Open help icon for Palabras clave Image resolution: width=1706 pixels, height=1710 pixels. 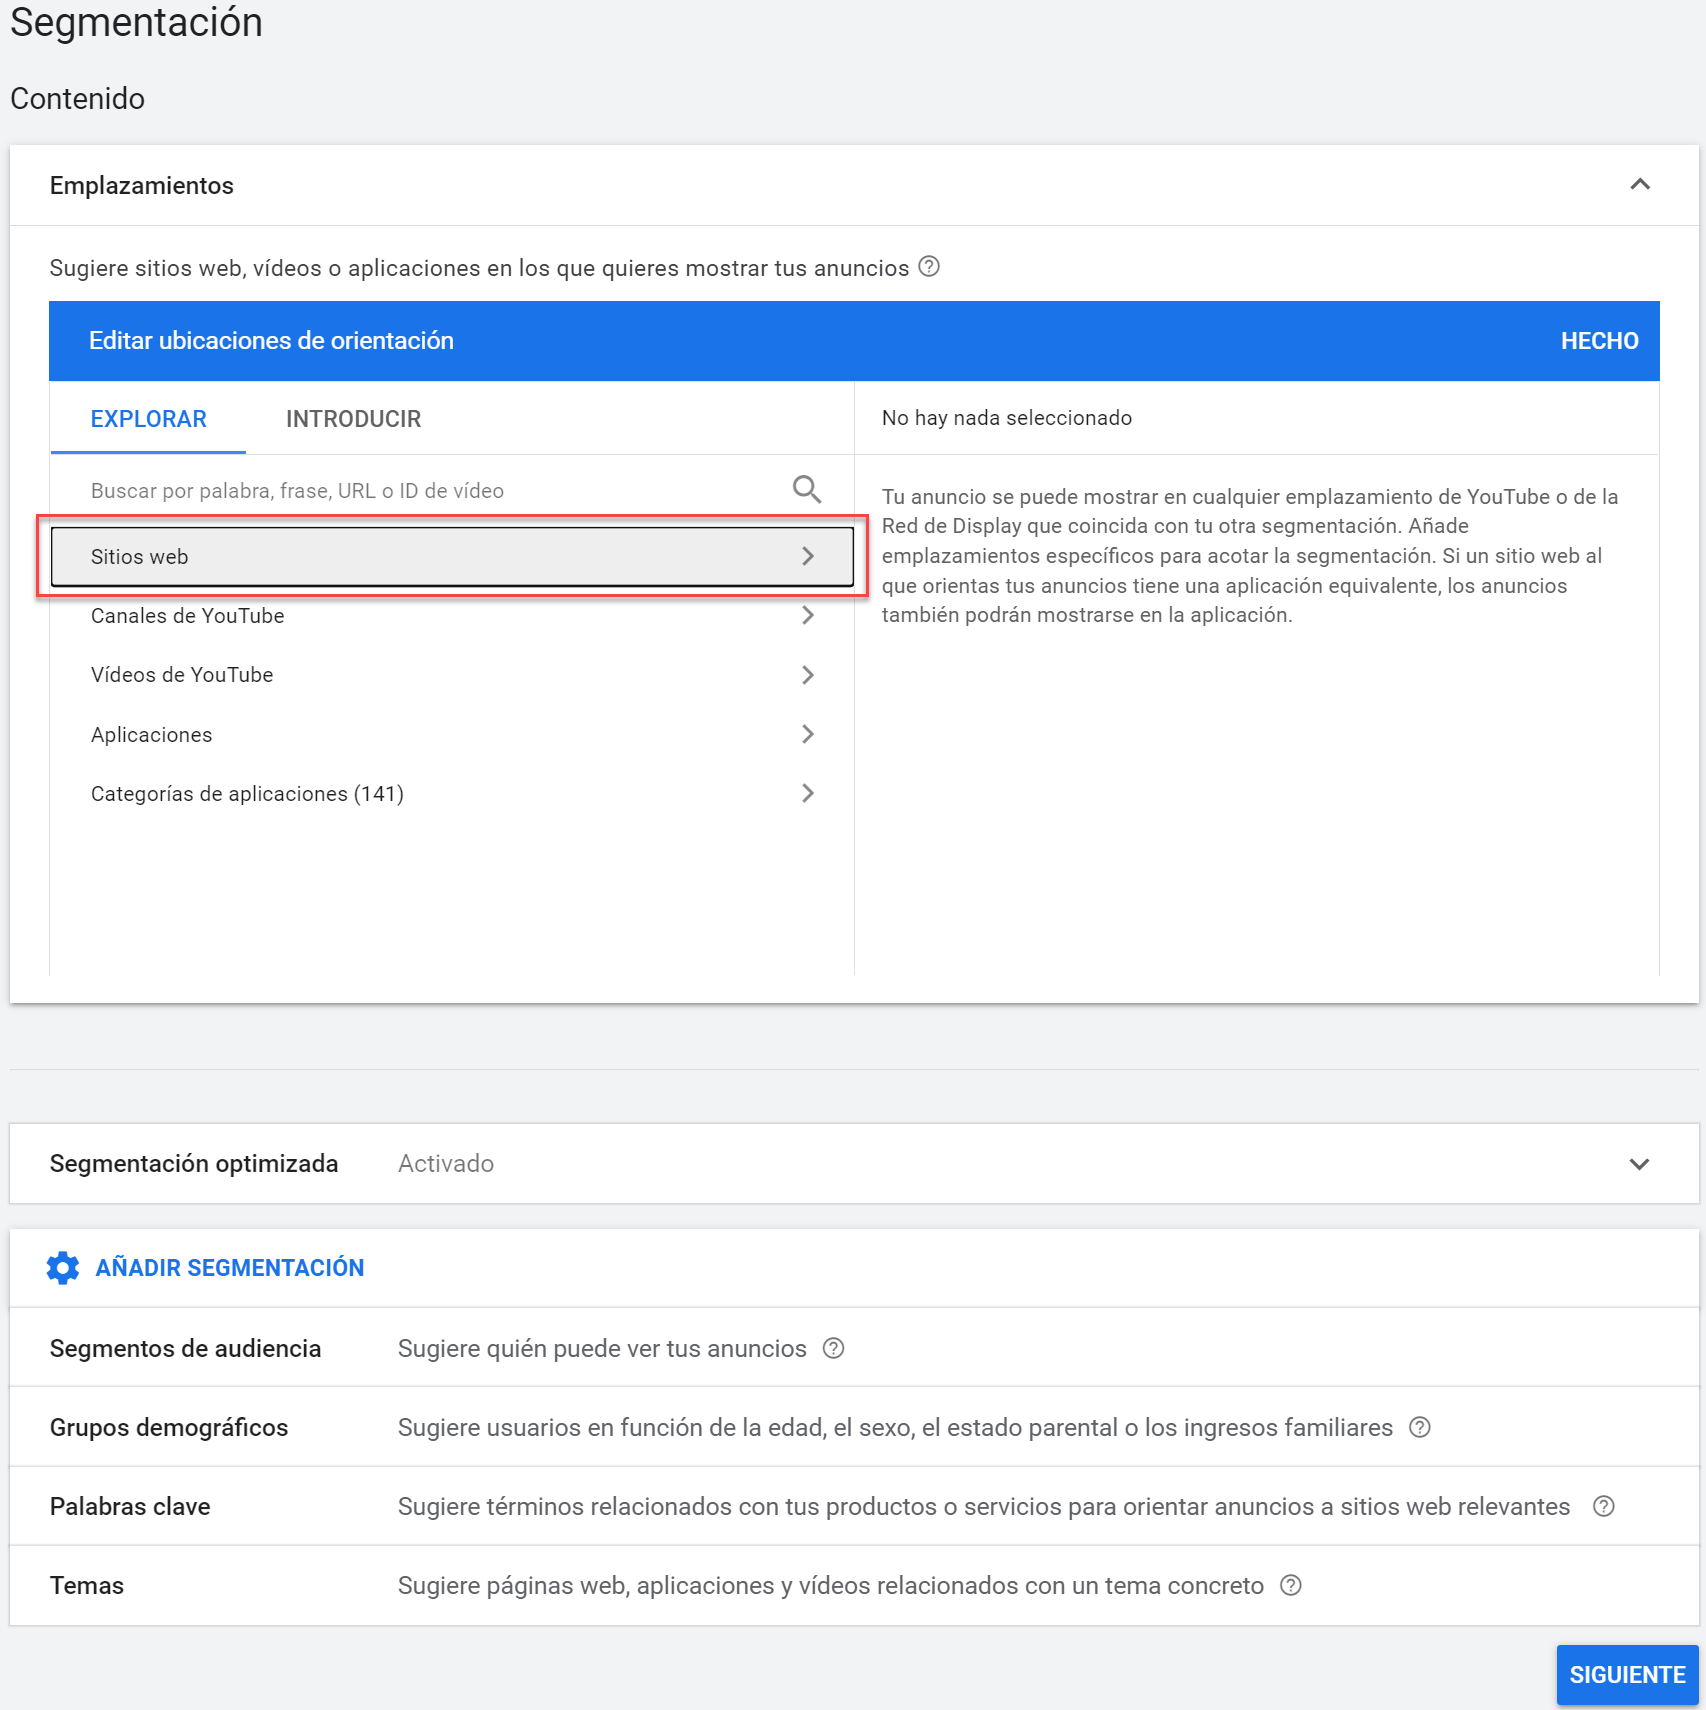point(1603,1506)
